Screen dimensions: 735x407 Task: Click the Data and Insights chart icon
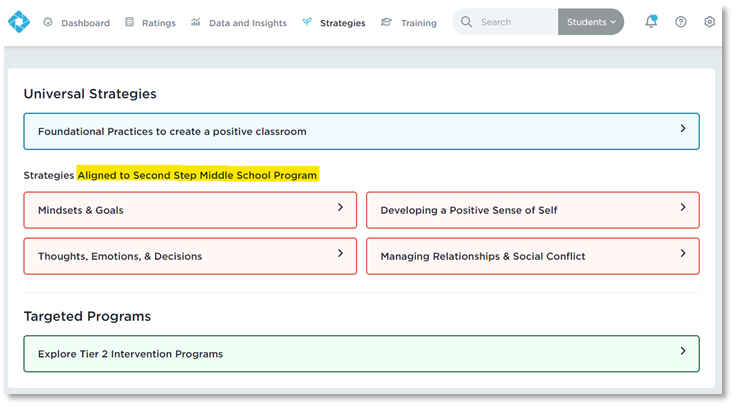tap(196, 22)
